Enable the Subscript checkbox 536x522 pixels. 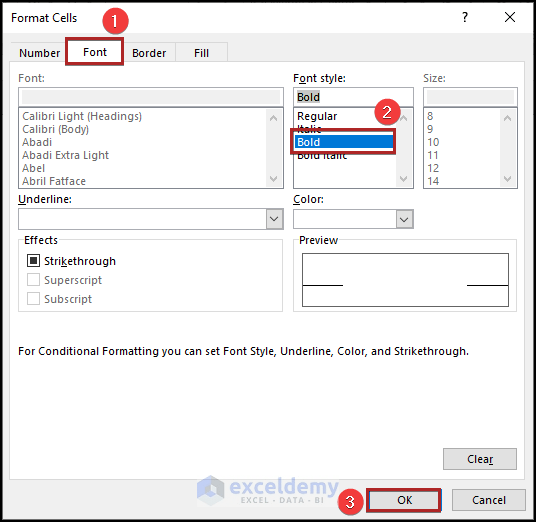pos(34,298)
